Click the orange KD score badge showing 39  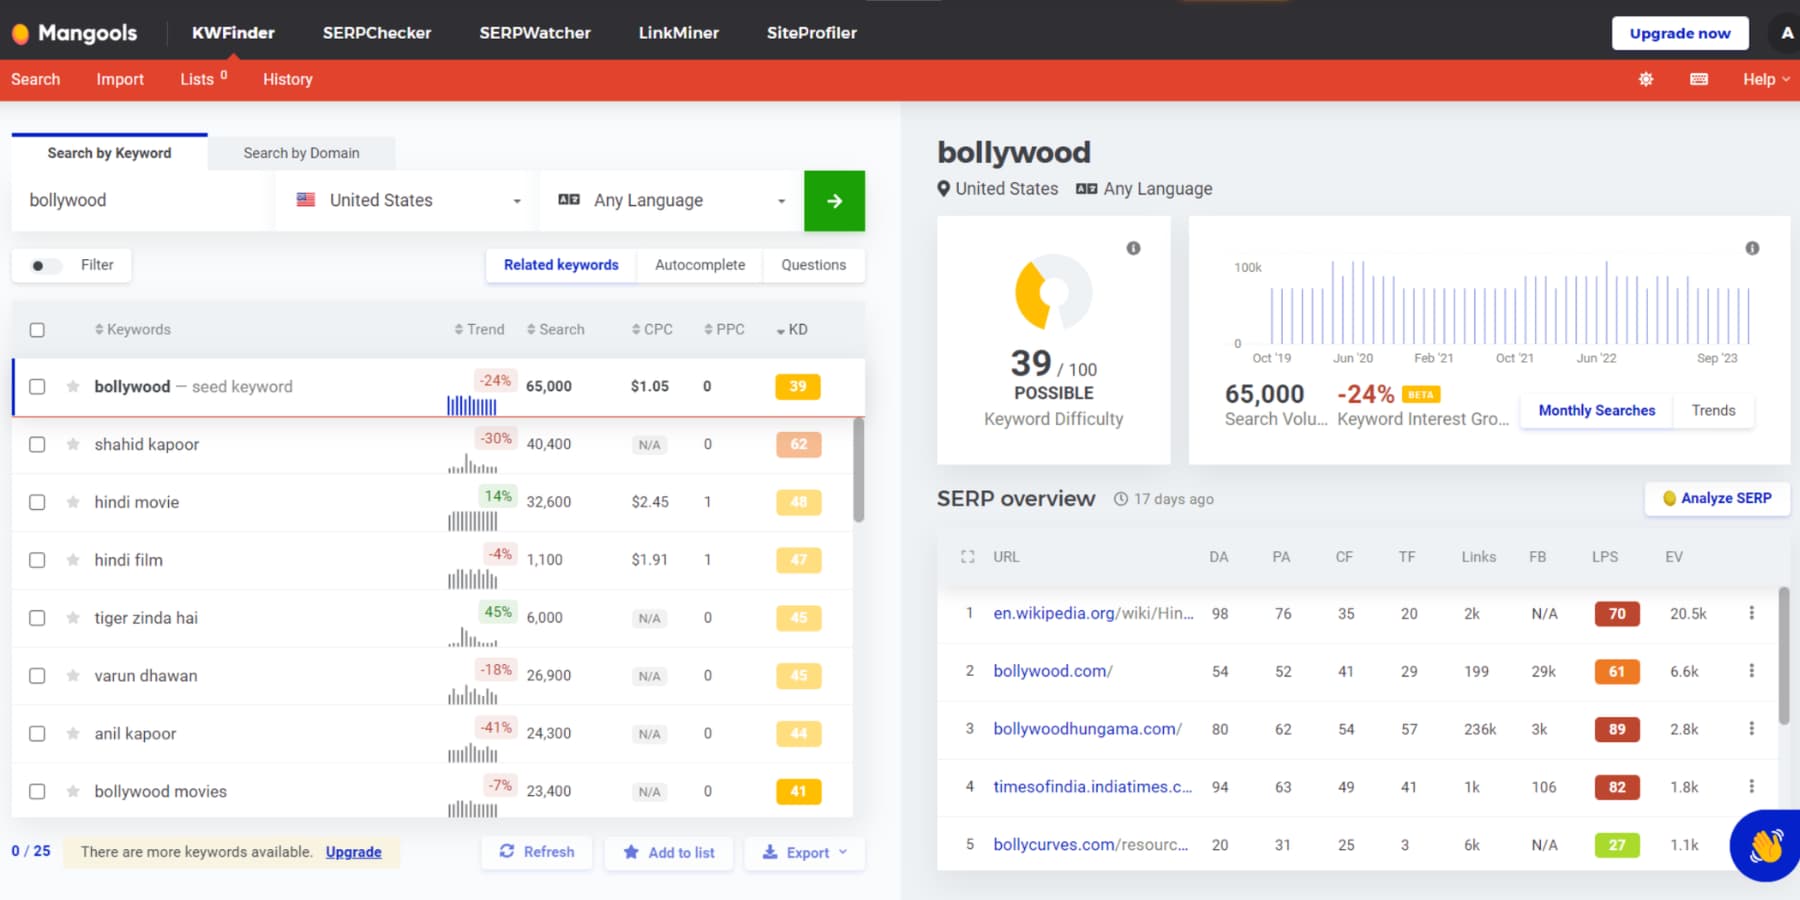(x=797, y=386)
